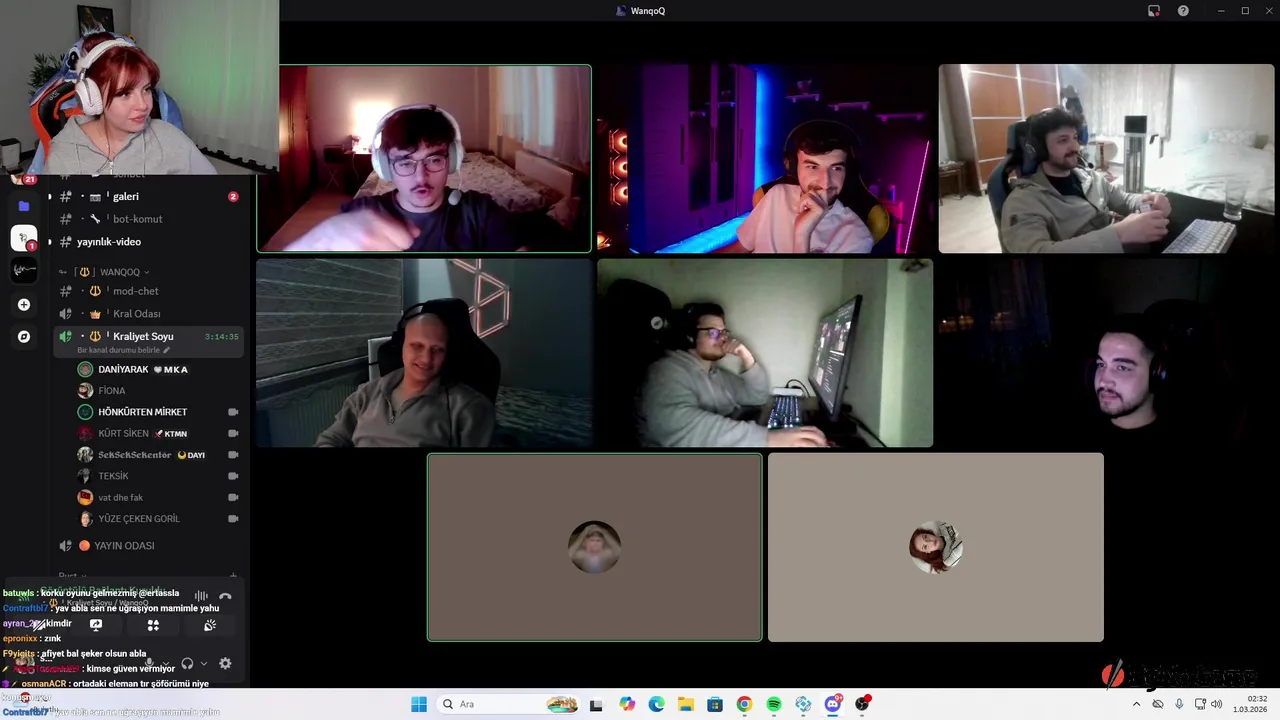The image size is (1280, 720).
Task: Focus the green-outlined avatar tile
Action: point(595,547)
